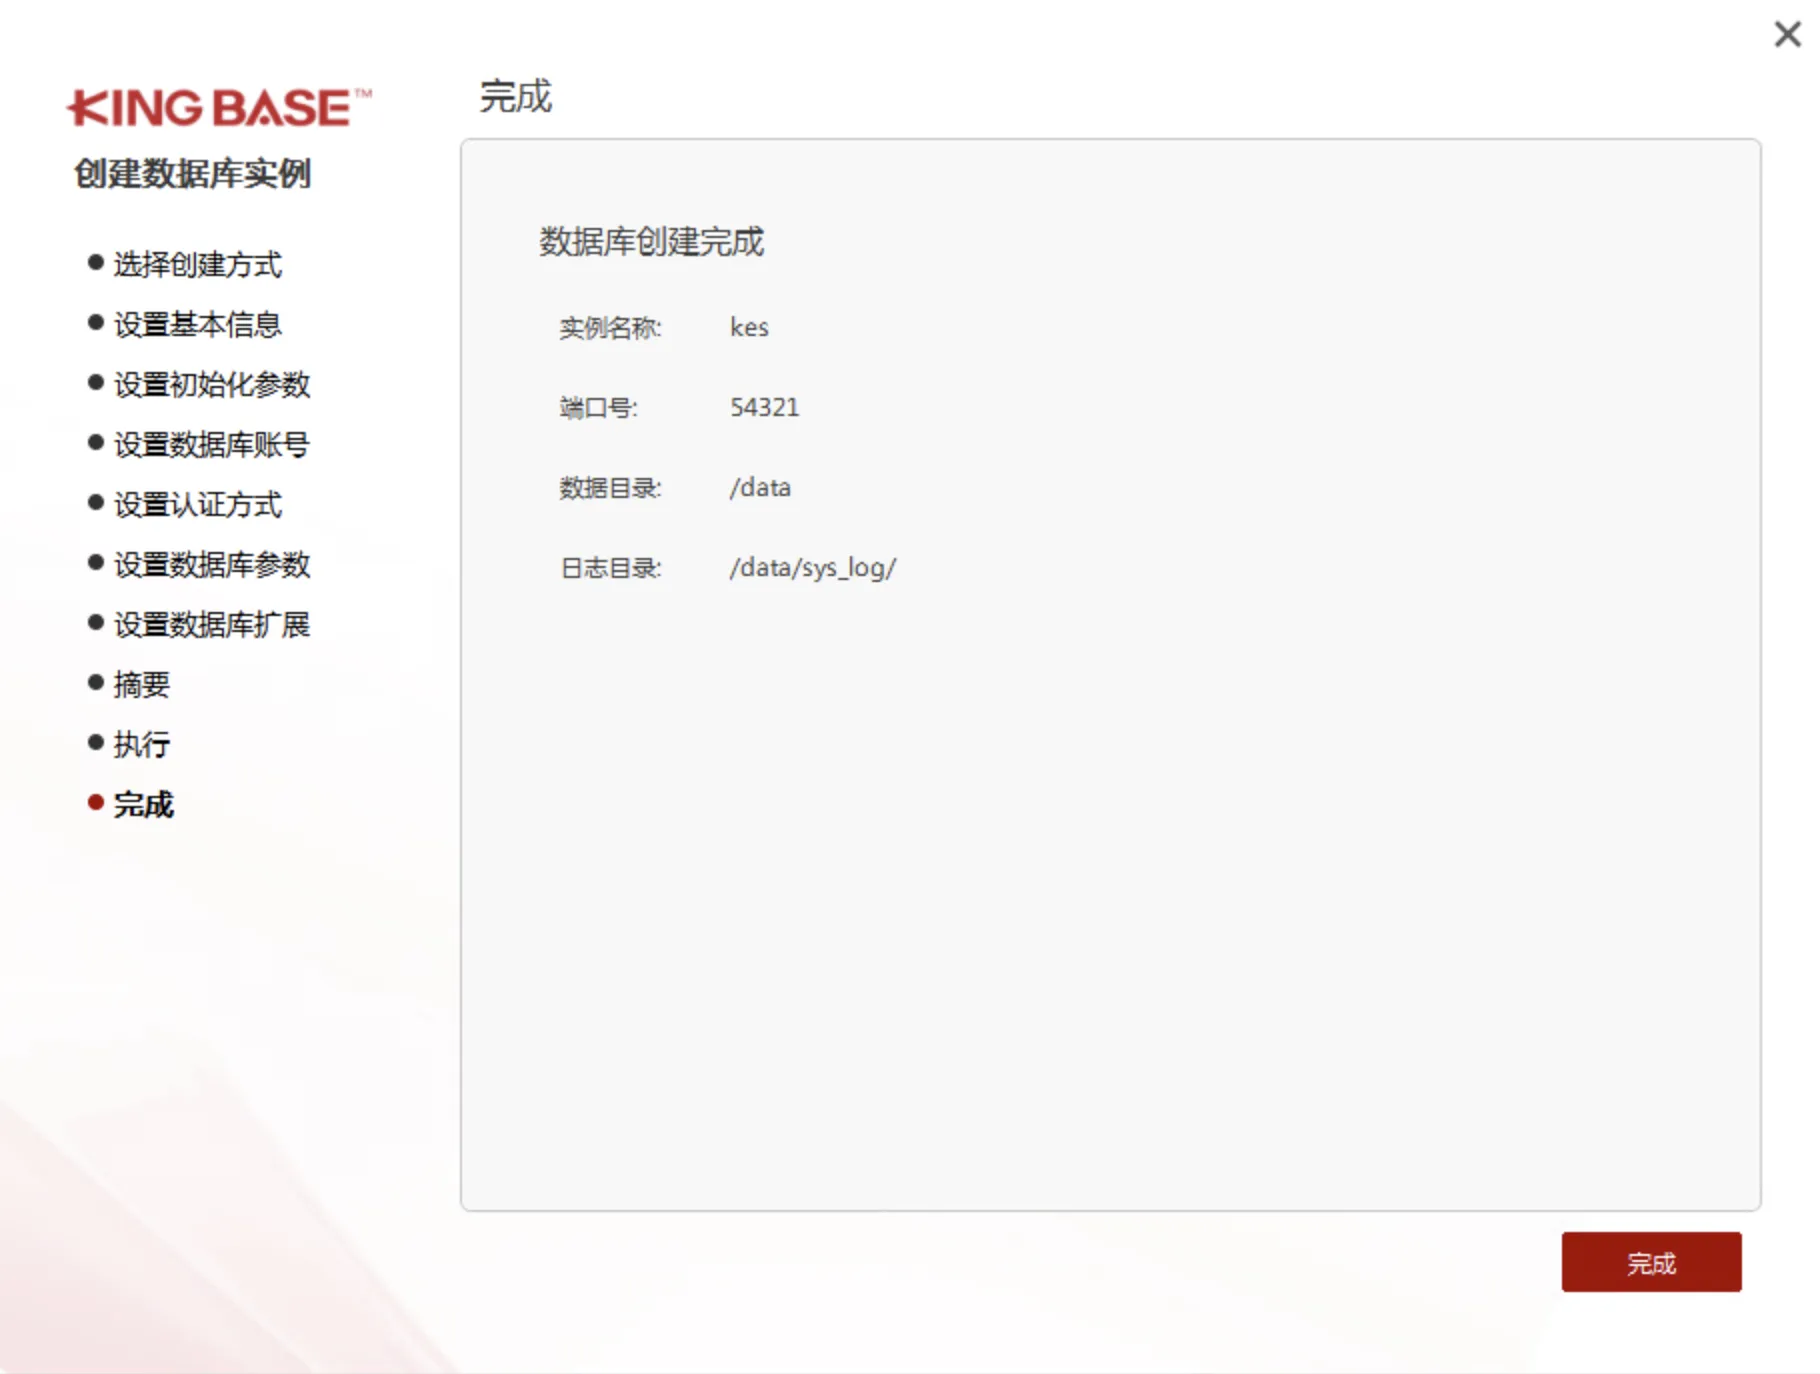Click the 数据库创建完成 summary heading
This screenshot has width=1820, height=1374.
coord(651,241)
